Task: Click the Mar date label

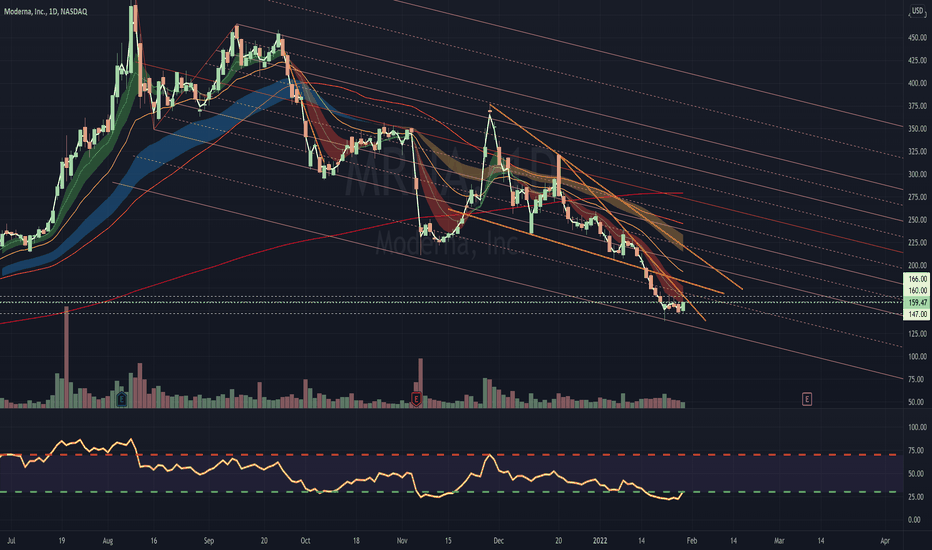Action: (x=779, y=541)
